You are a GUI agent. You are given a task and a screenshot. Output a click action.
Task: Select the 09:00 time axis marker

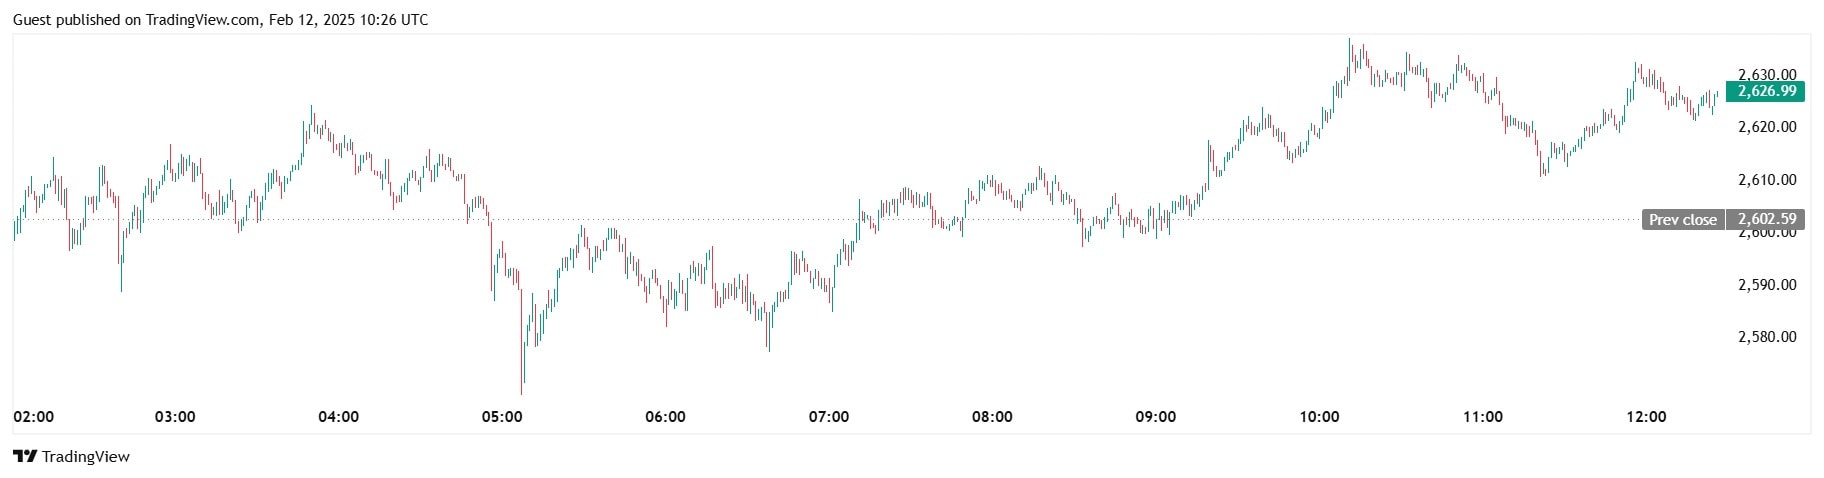1156,417
